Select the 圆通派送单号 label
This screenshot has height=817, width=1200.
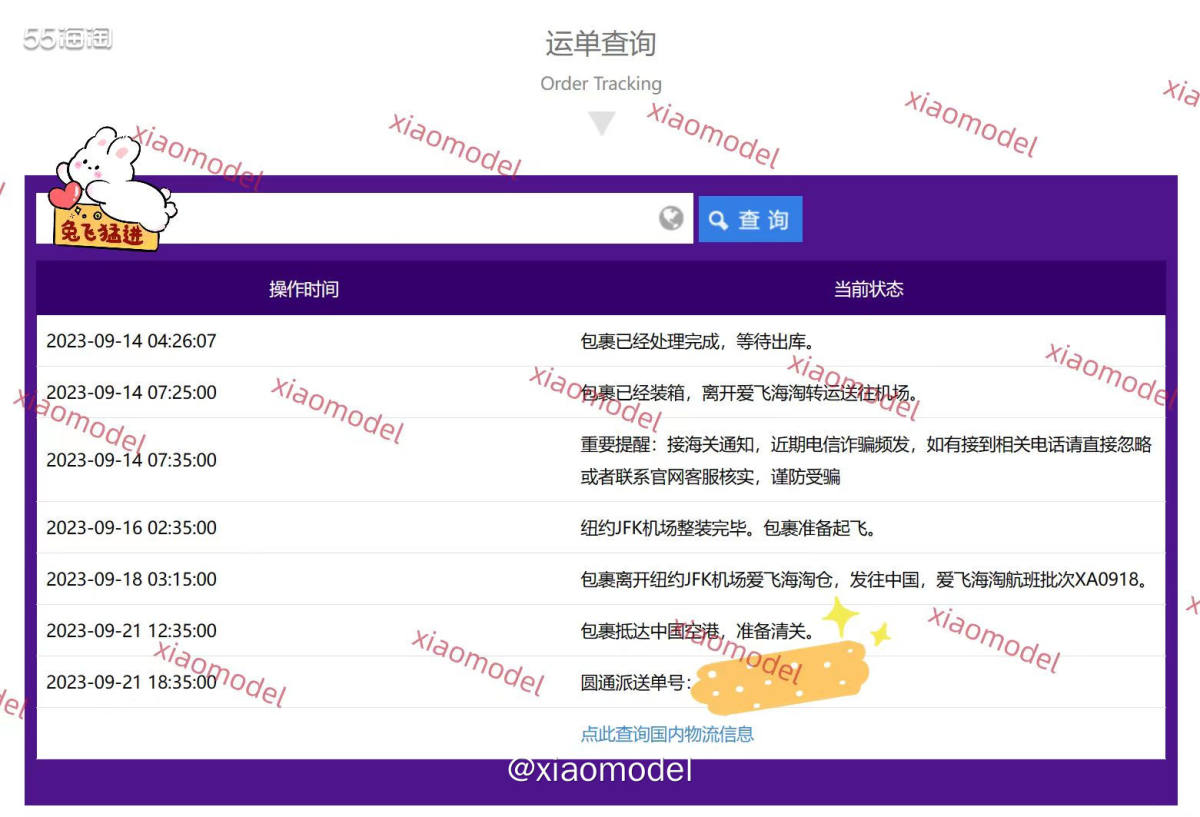pyautogui.click(x=636, y=683)
